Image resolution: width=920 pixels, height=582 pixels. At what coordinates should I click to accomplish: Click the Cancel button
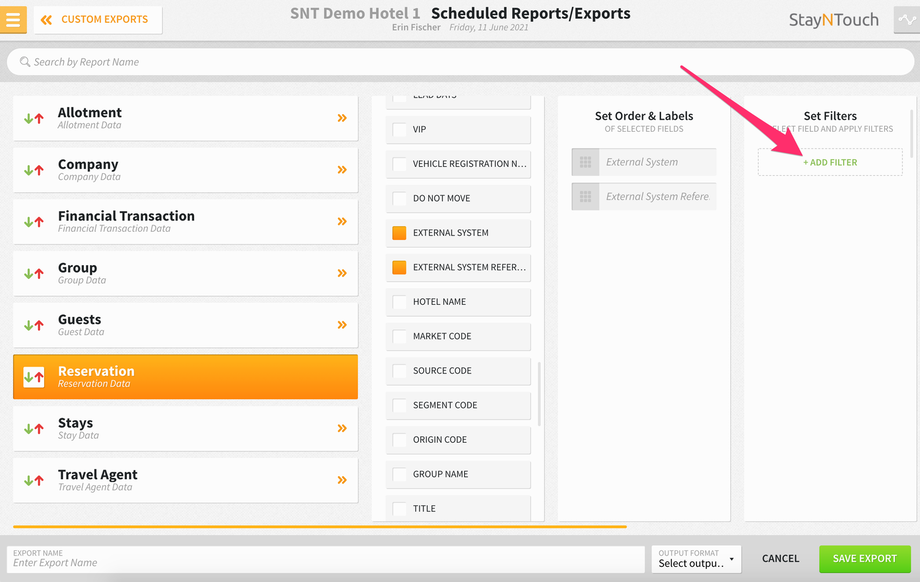pyautogui.click(x=780, y=559)
